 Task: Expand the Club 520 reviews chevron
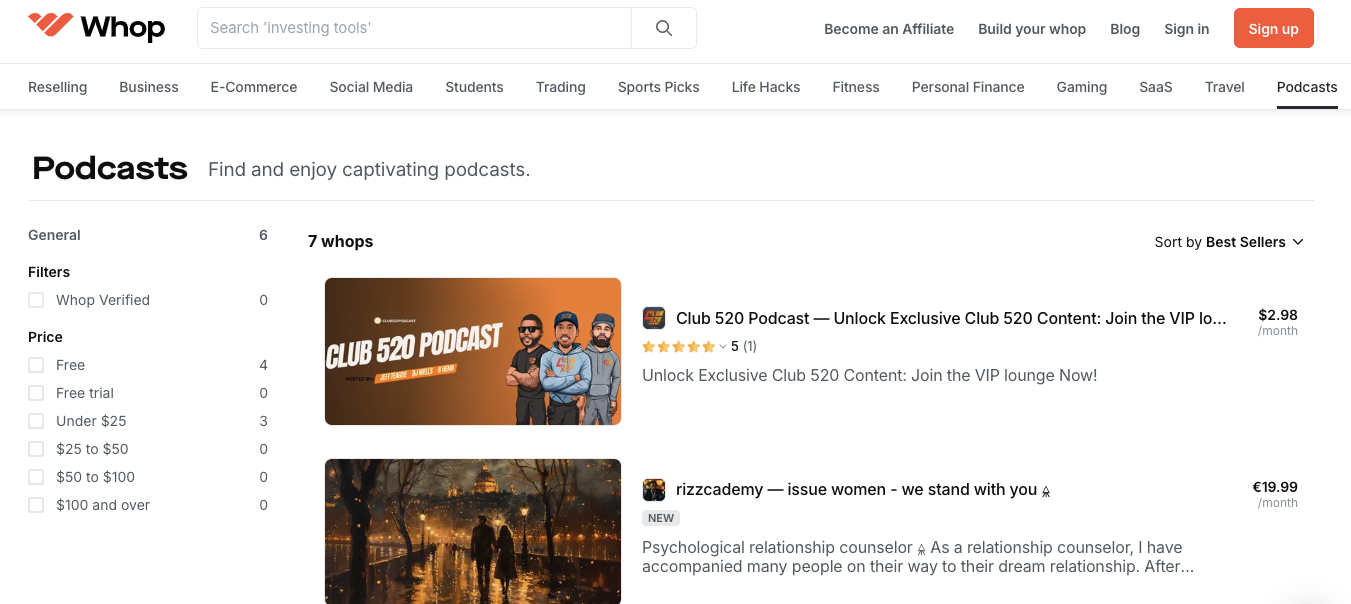click(x=725, y=346)
